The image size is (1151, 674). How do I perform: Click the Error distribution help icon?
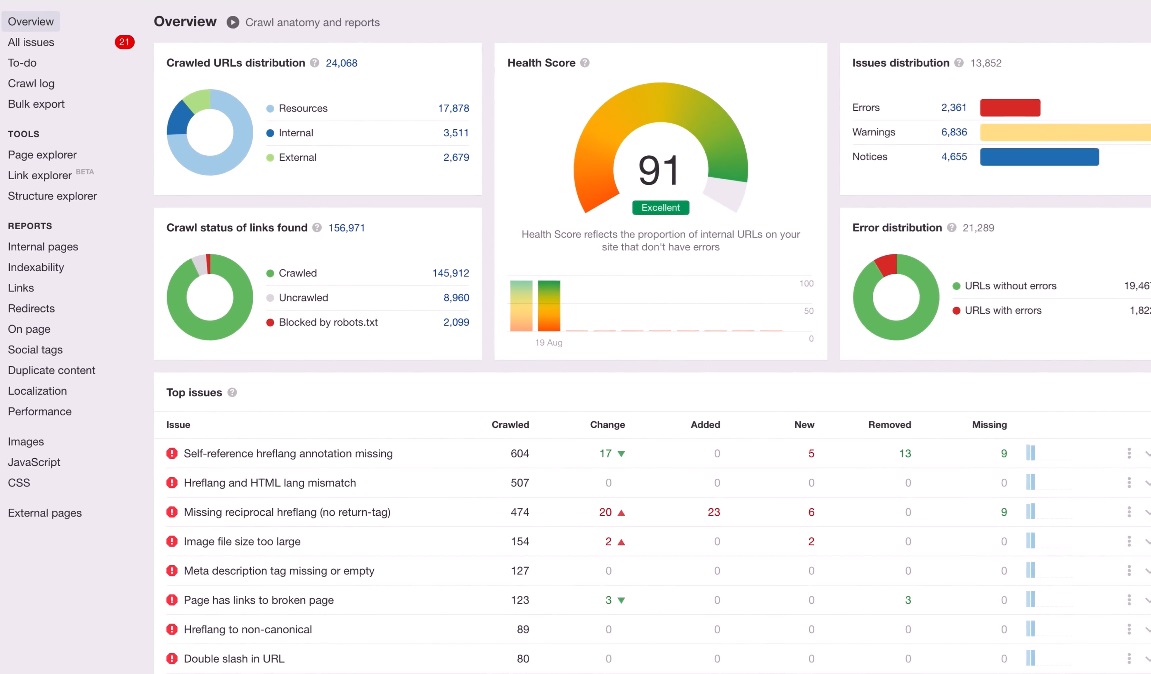pos(951,228)
